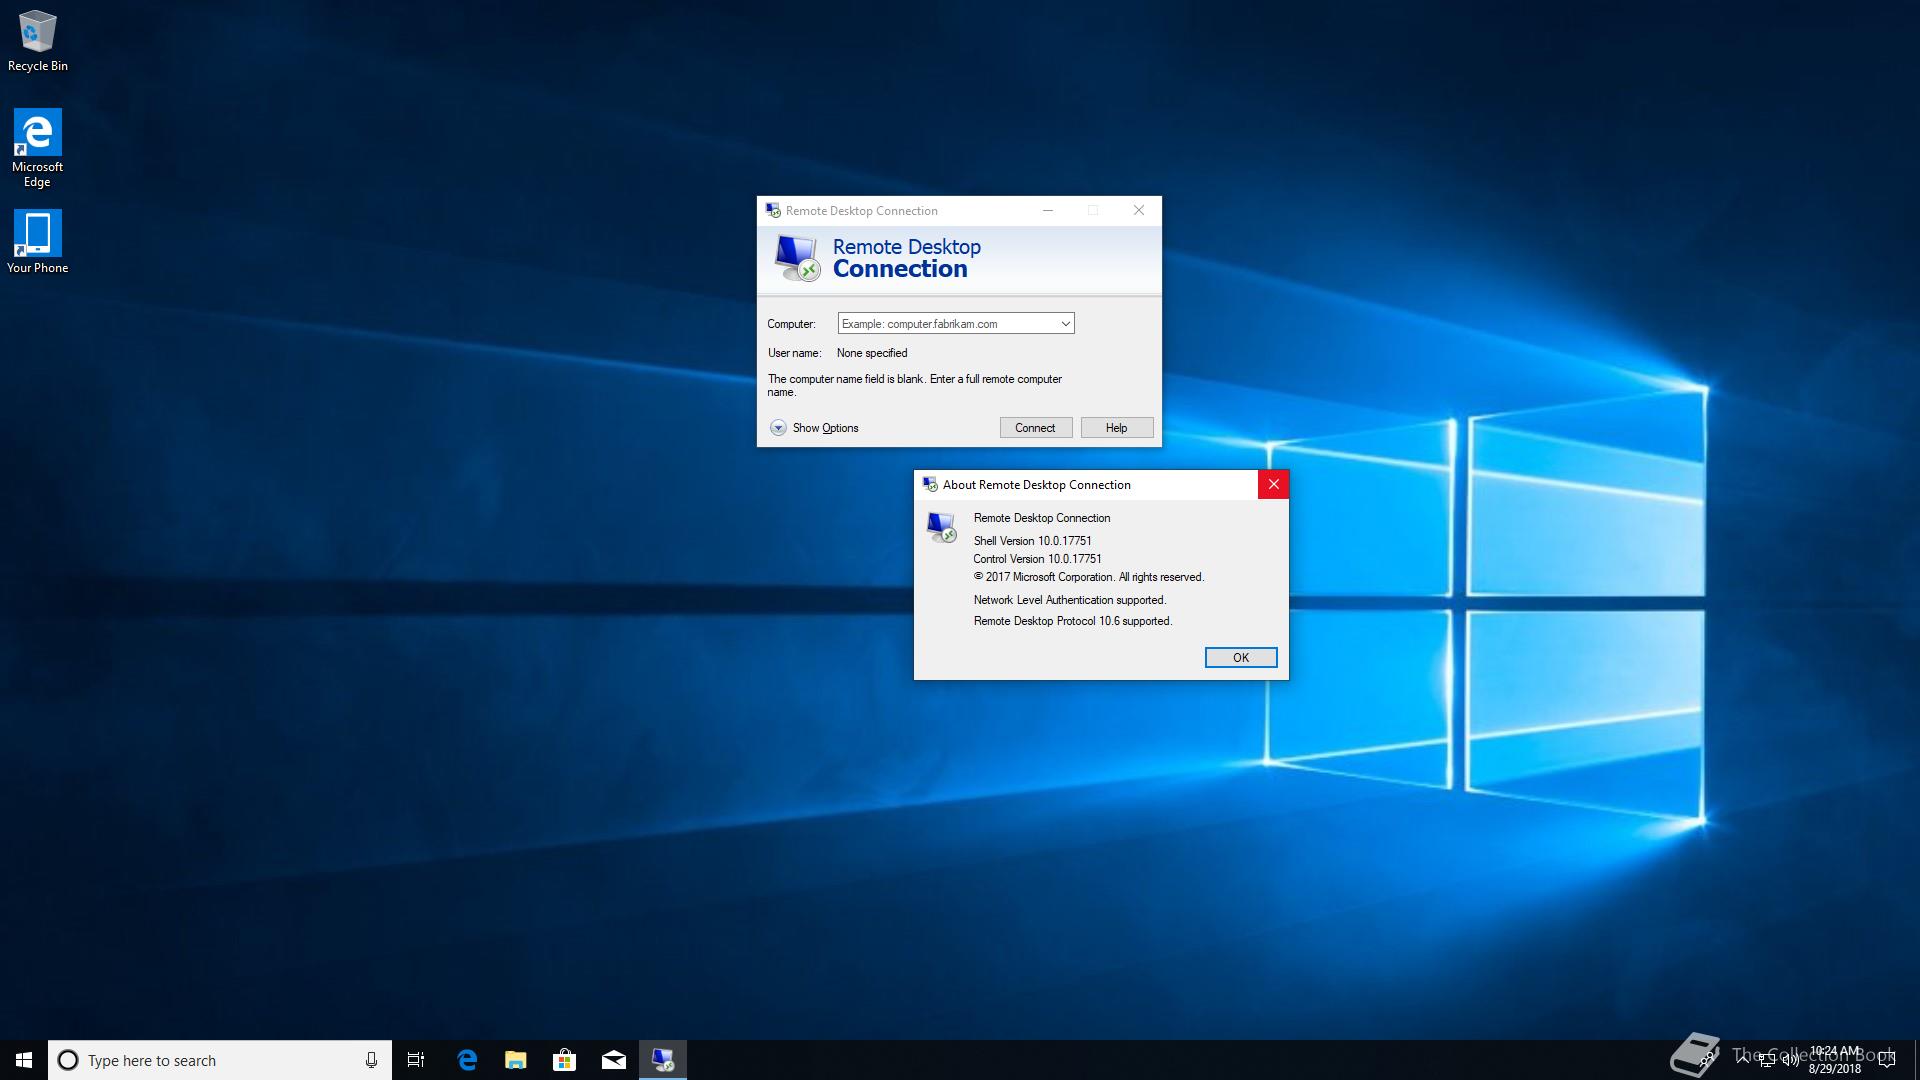
Task: Click the Type here to search box
Action: tap(220, 1060)
